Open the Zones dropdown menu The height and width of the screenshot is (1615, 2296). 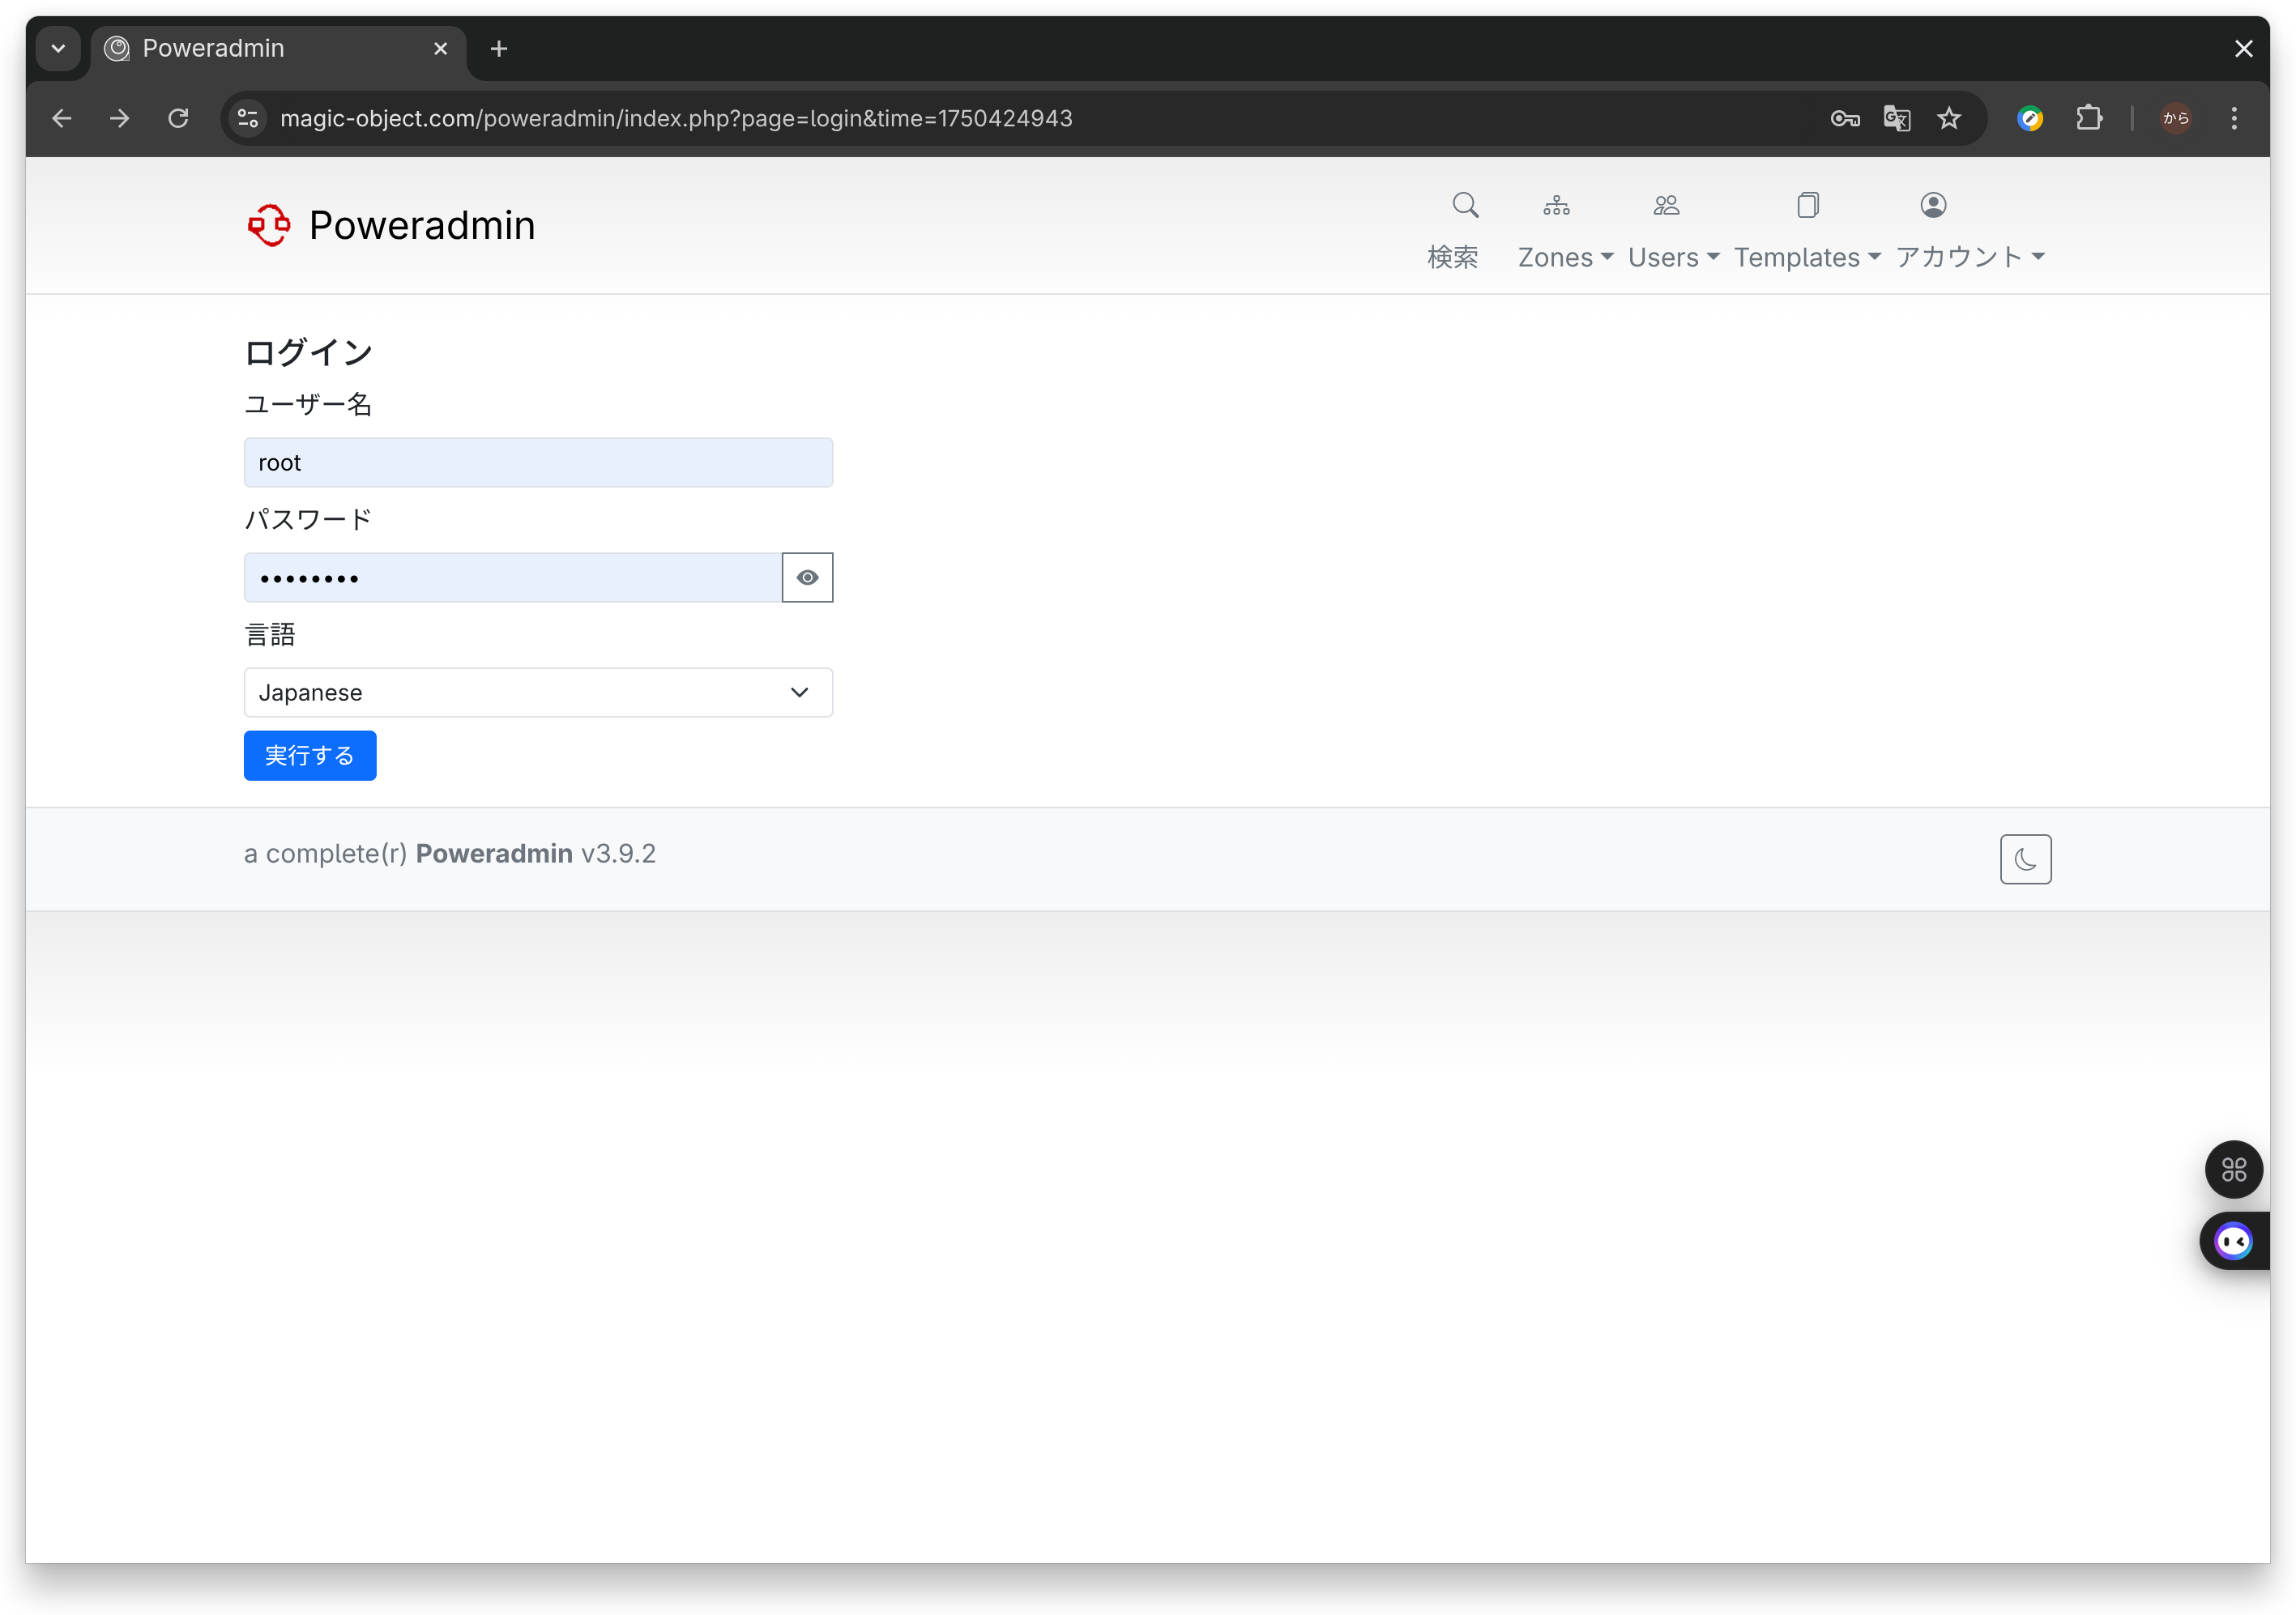click(x=1565, y=257)
